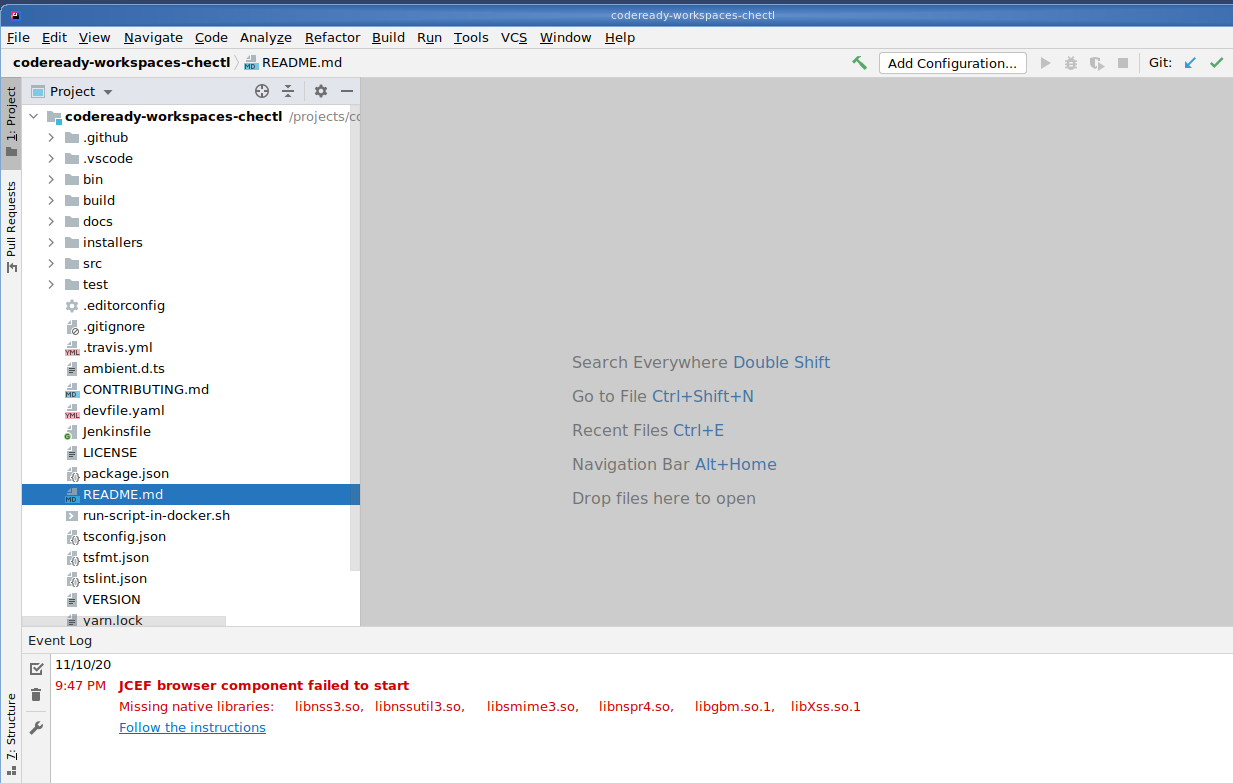Expand the bin folder arrow
This screenshot has width=1233, height=783.
pyautogui.click(x=51, y=180)
